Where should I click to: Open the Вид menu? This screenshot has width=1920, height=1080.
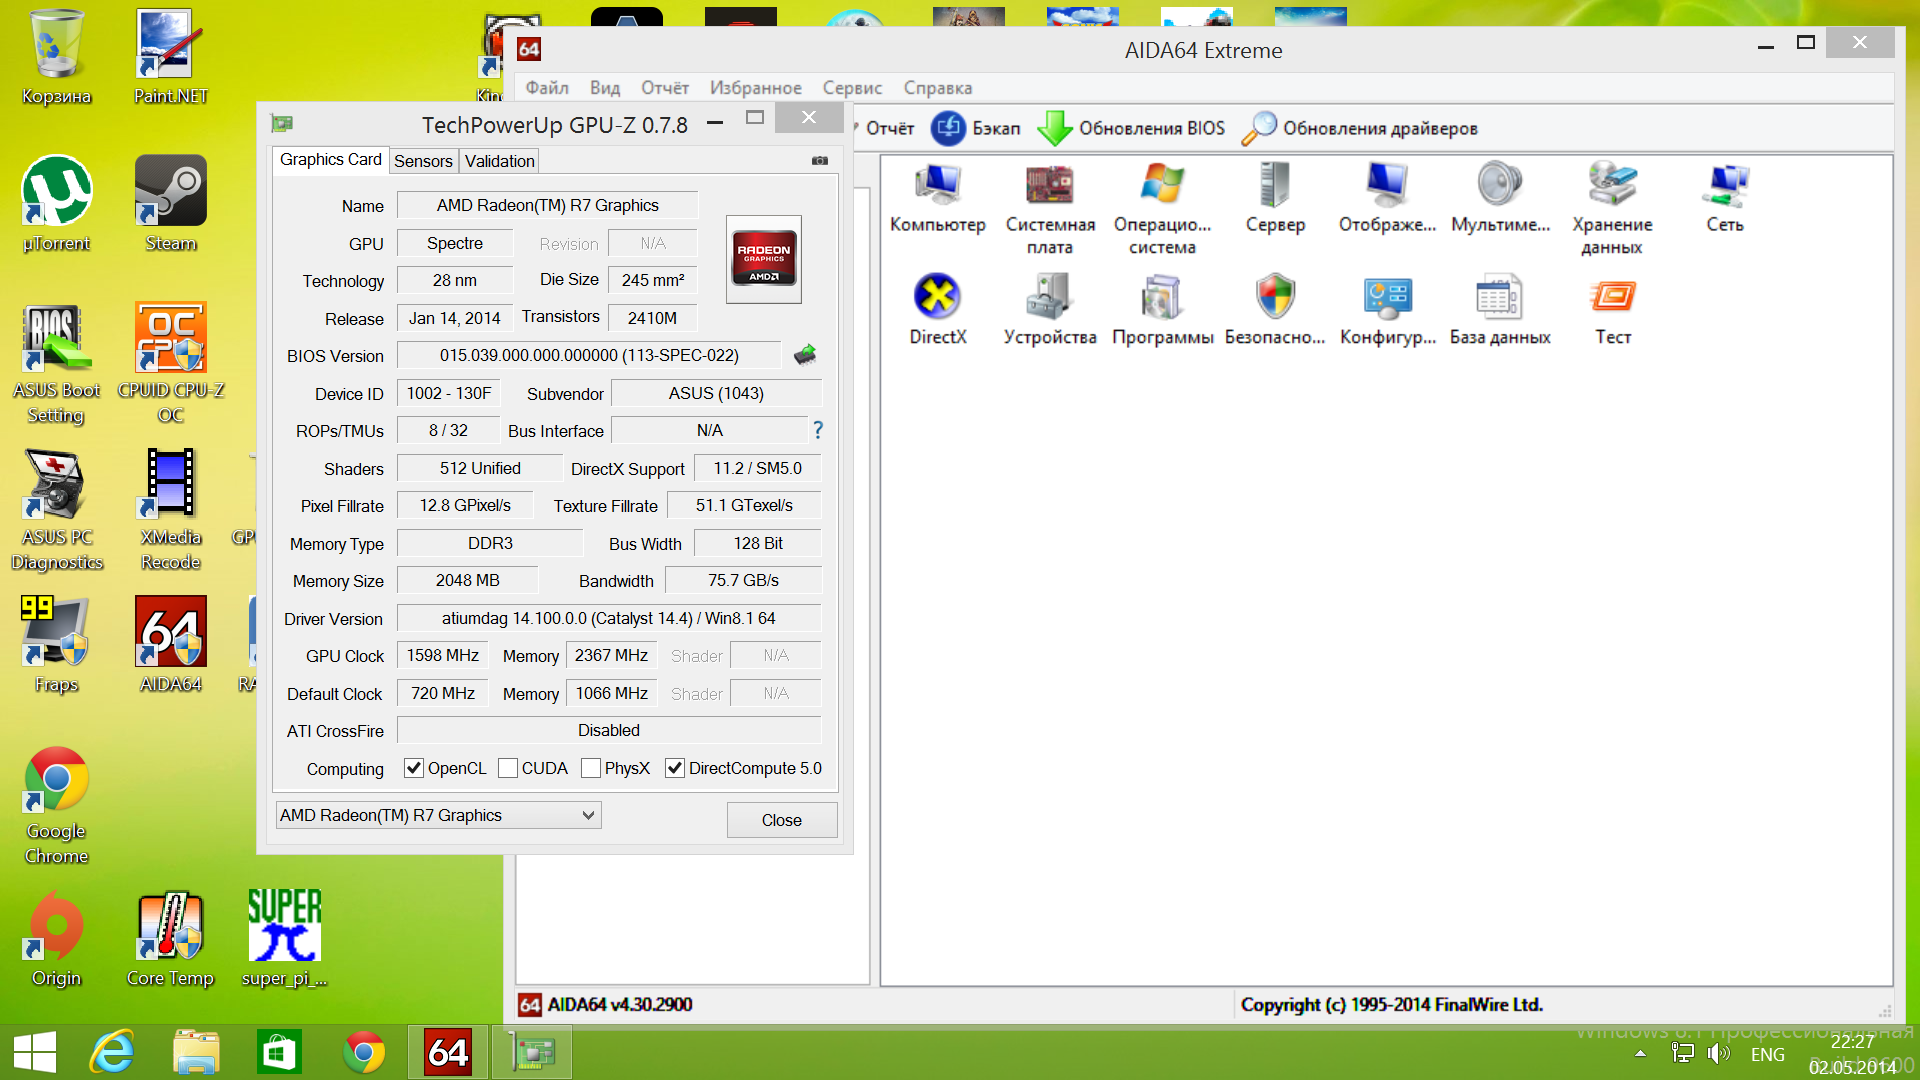(x=605, y=88)
